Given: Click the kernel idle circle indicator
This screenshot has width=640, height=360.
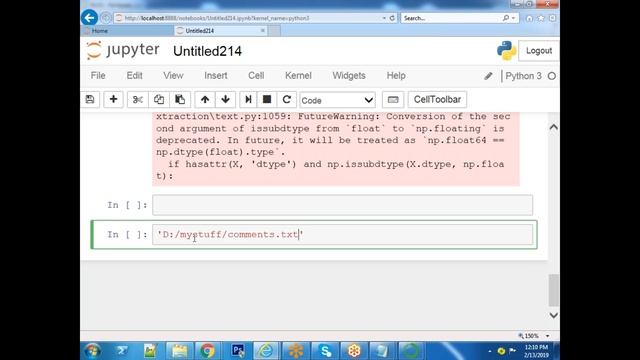Looking at the screenshot, I should (x=551, y=76).
